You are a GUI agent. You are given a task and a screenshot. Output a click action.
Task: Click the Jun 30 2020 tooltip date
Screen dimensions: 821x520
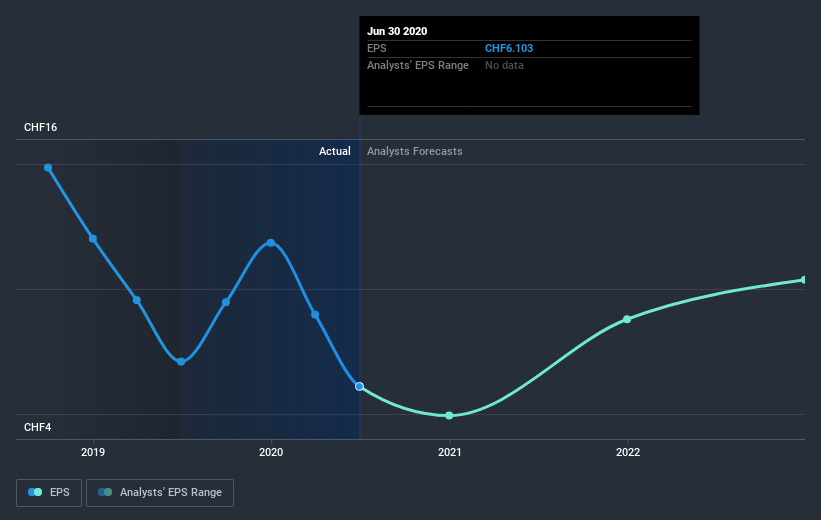[x=397, y=31]
